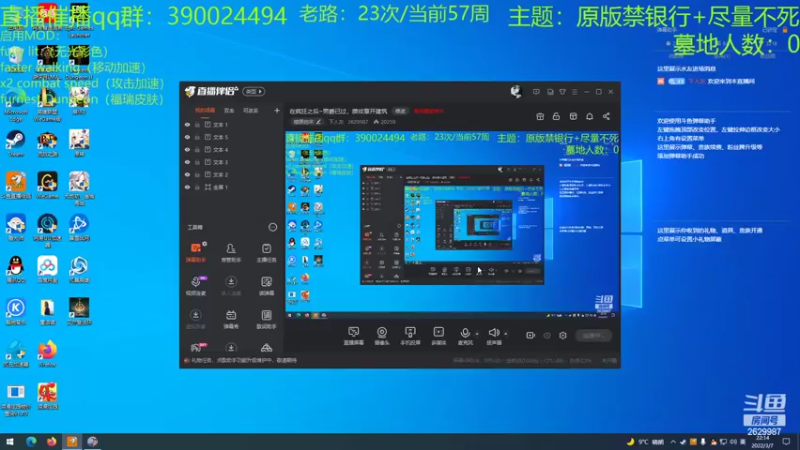The width and height of the screenshot is (800, 450).
Task: Open the 视频连麦 video co-stream tool
Action: click(195, 286)
